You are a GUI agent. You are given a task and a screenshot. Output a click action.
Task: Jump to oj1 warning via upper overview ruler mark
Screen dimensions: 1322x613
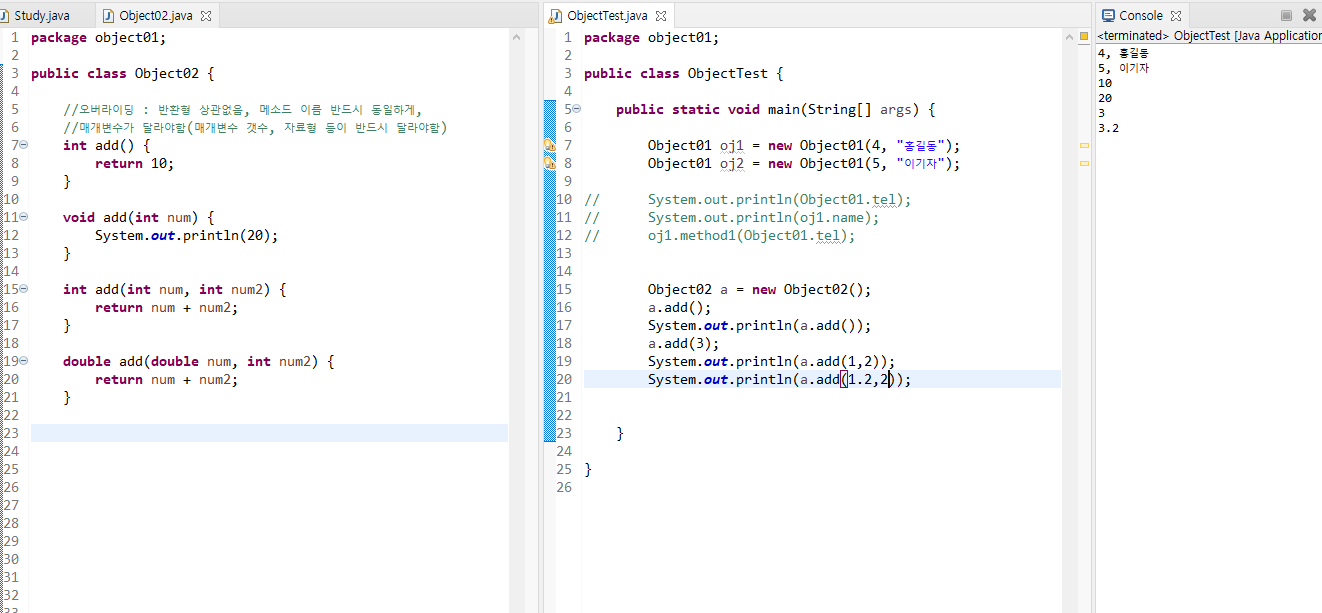click(x=1084, y=146)
